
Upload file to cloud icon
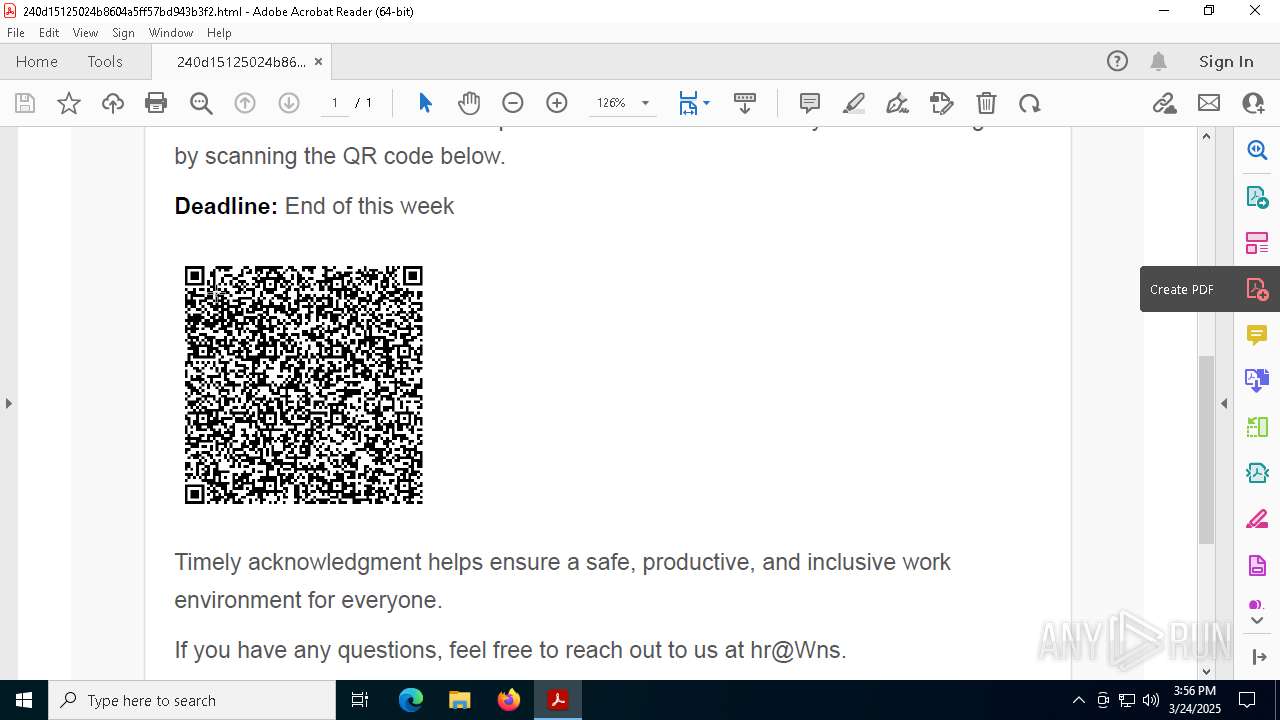pyautogui.click(x=113, y=103)
